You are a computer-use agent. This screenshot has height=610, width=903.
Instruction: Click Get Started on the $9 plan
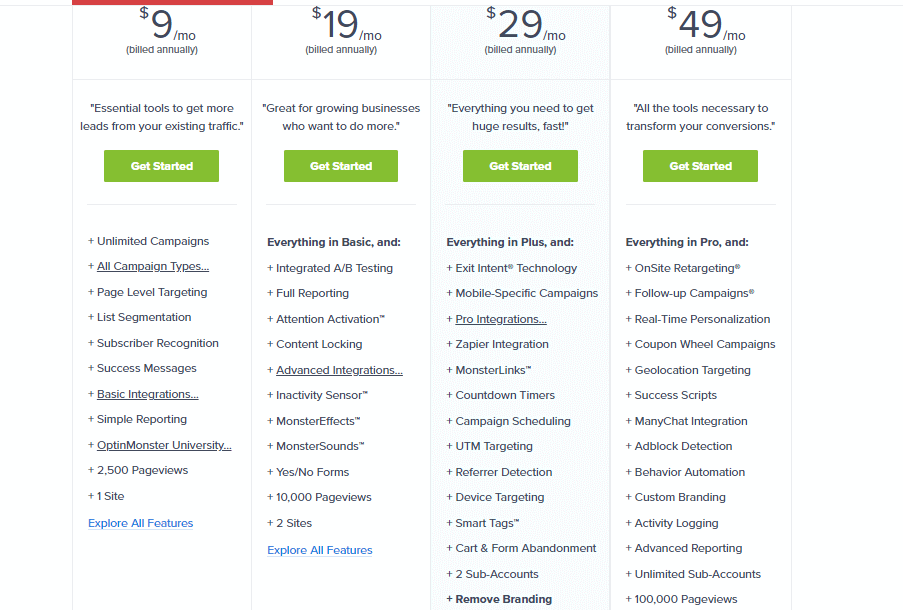(161, 166)
